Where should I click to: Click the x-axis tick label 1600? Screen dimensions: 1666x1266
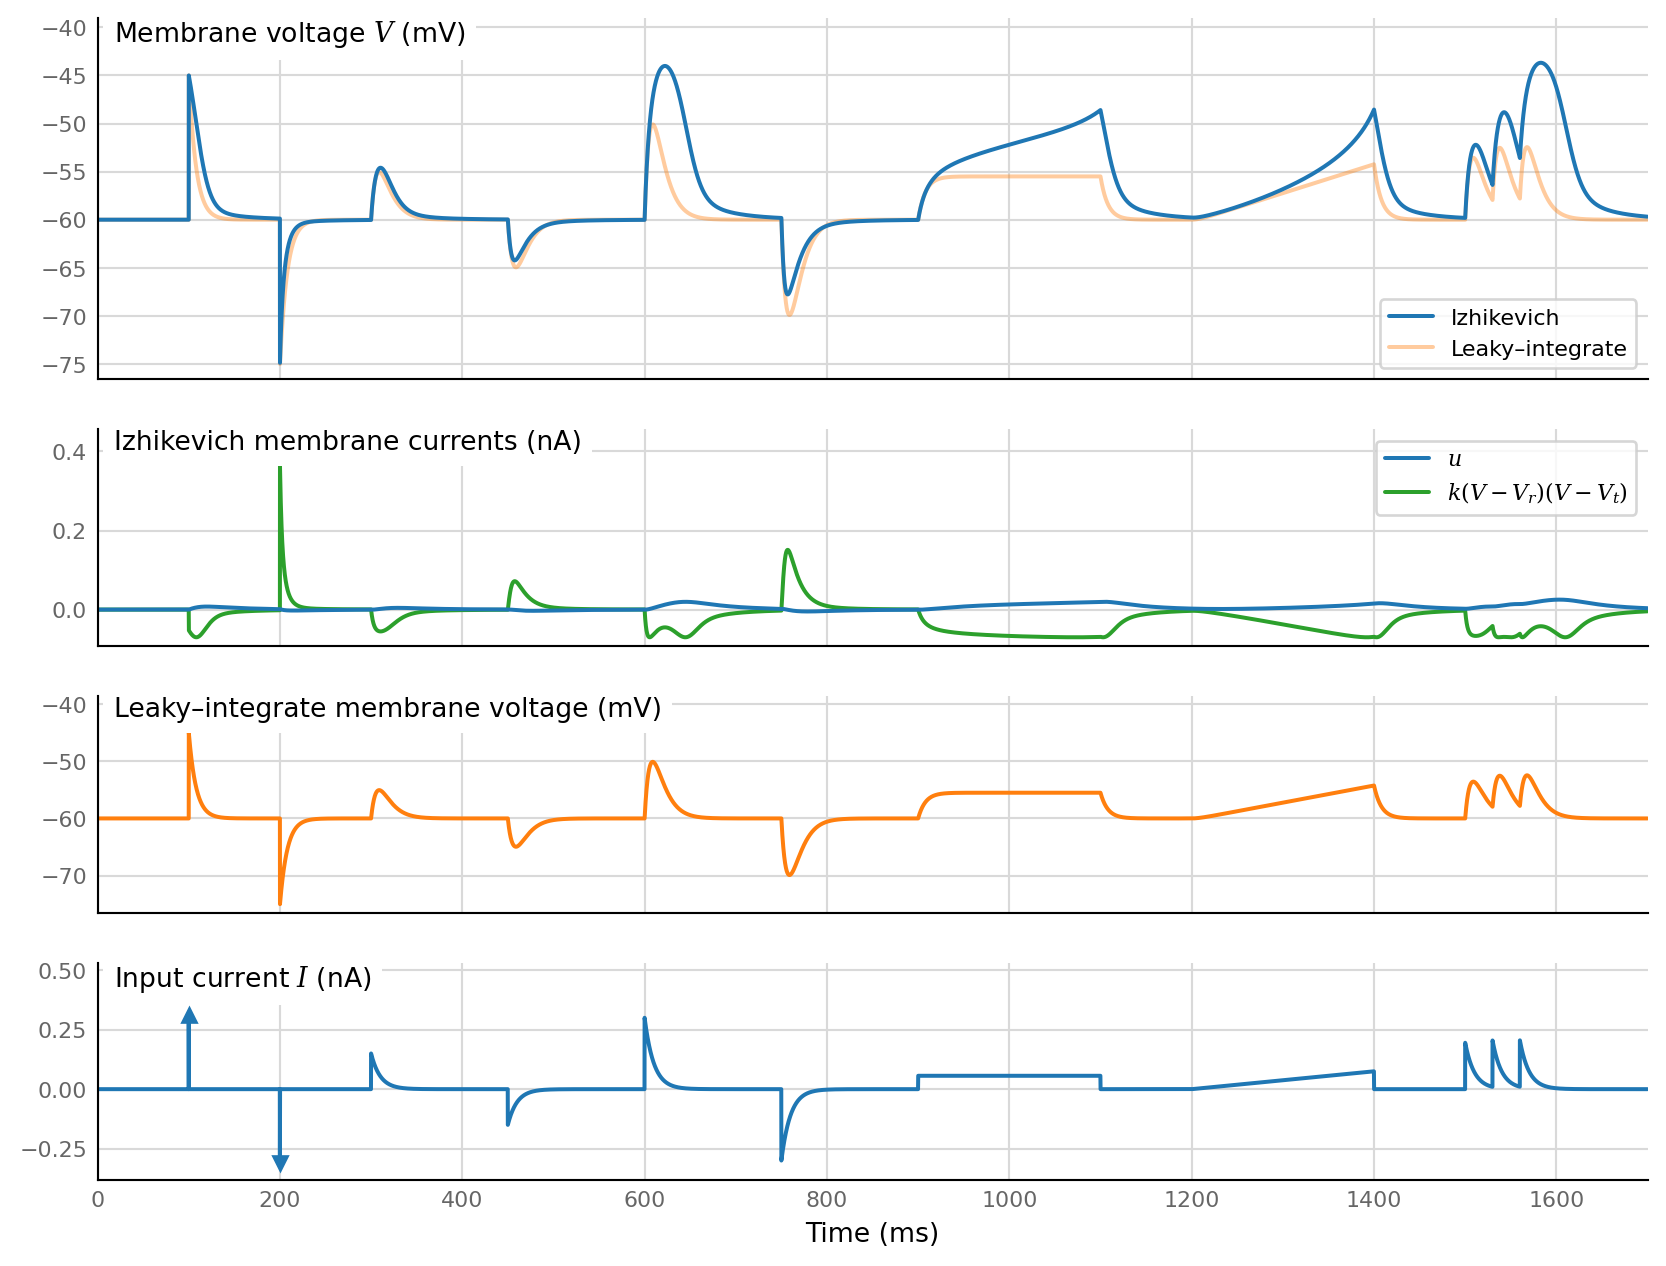tap(1556, 1200)
